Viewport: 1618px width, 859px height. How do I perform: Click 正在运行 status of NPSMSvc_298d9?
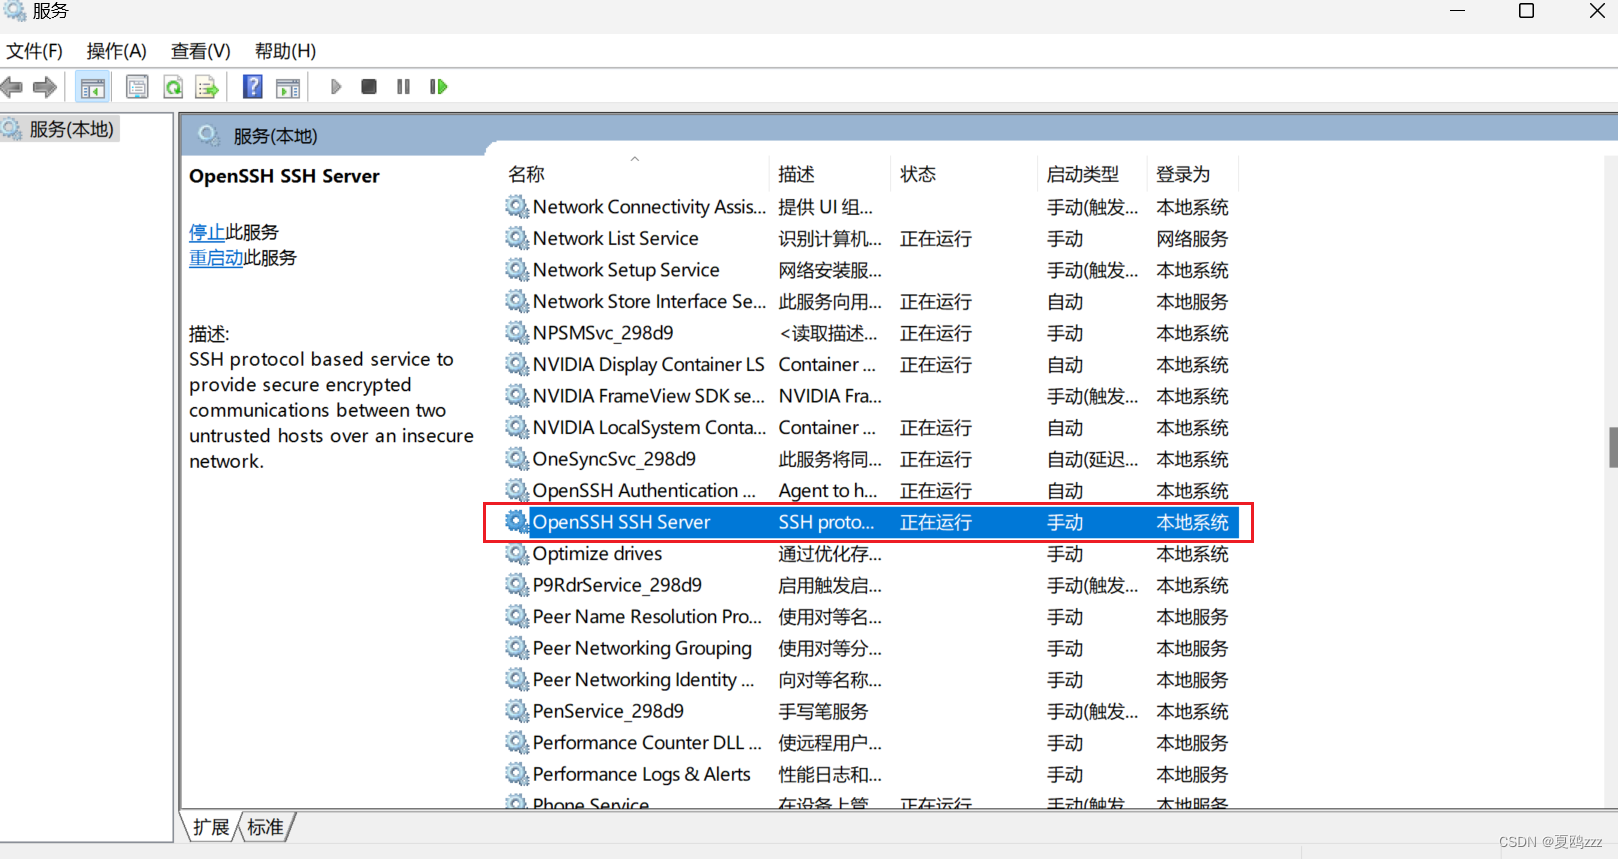935,333
